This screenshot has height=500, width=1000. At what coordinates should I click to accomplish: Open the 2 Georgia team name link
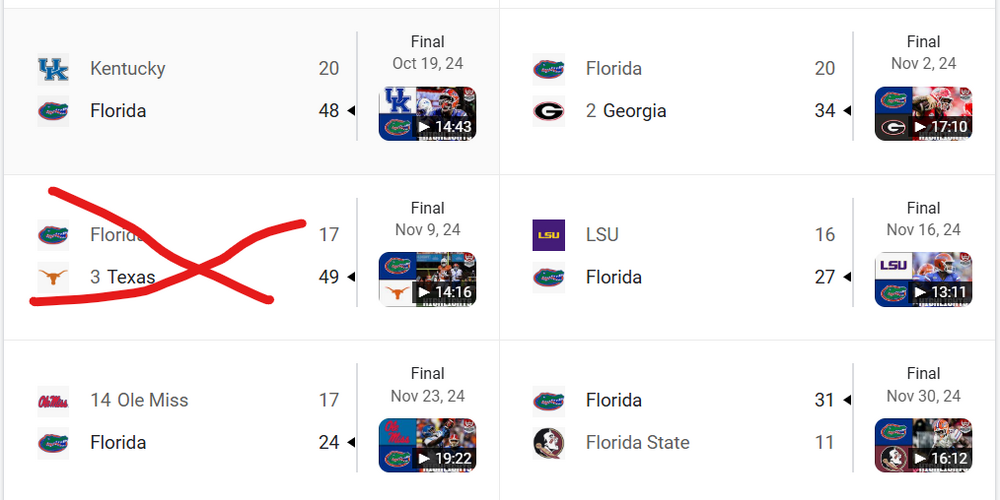click(x=626, y=111)
